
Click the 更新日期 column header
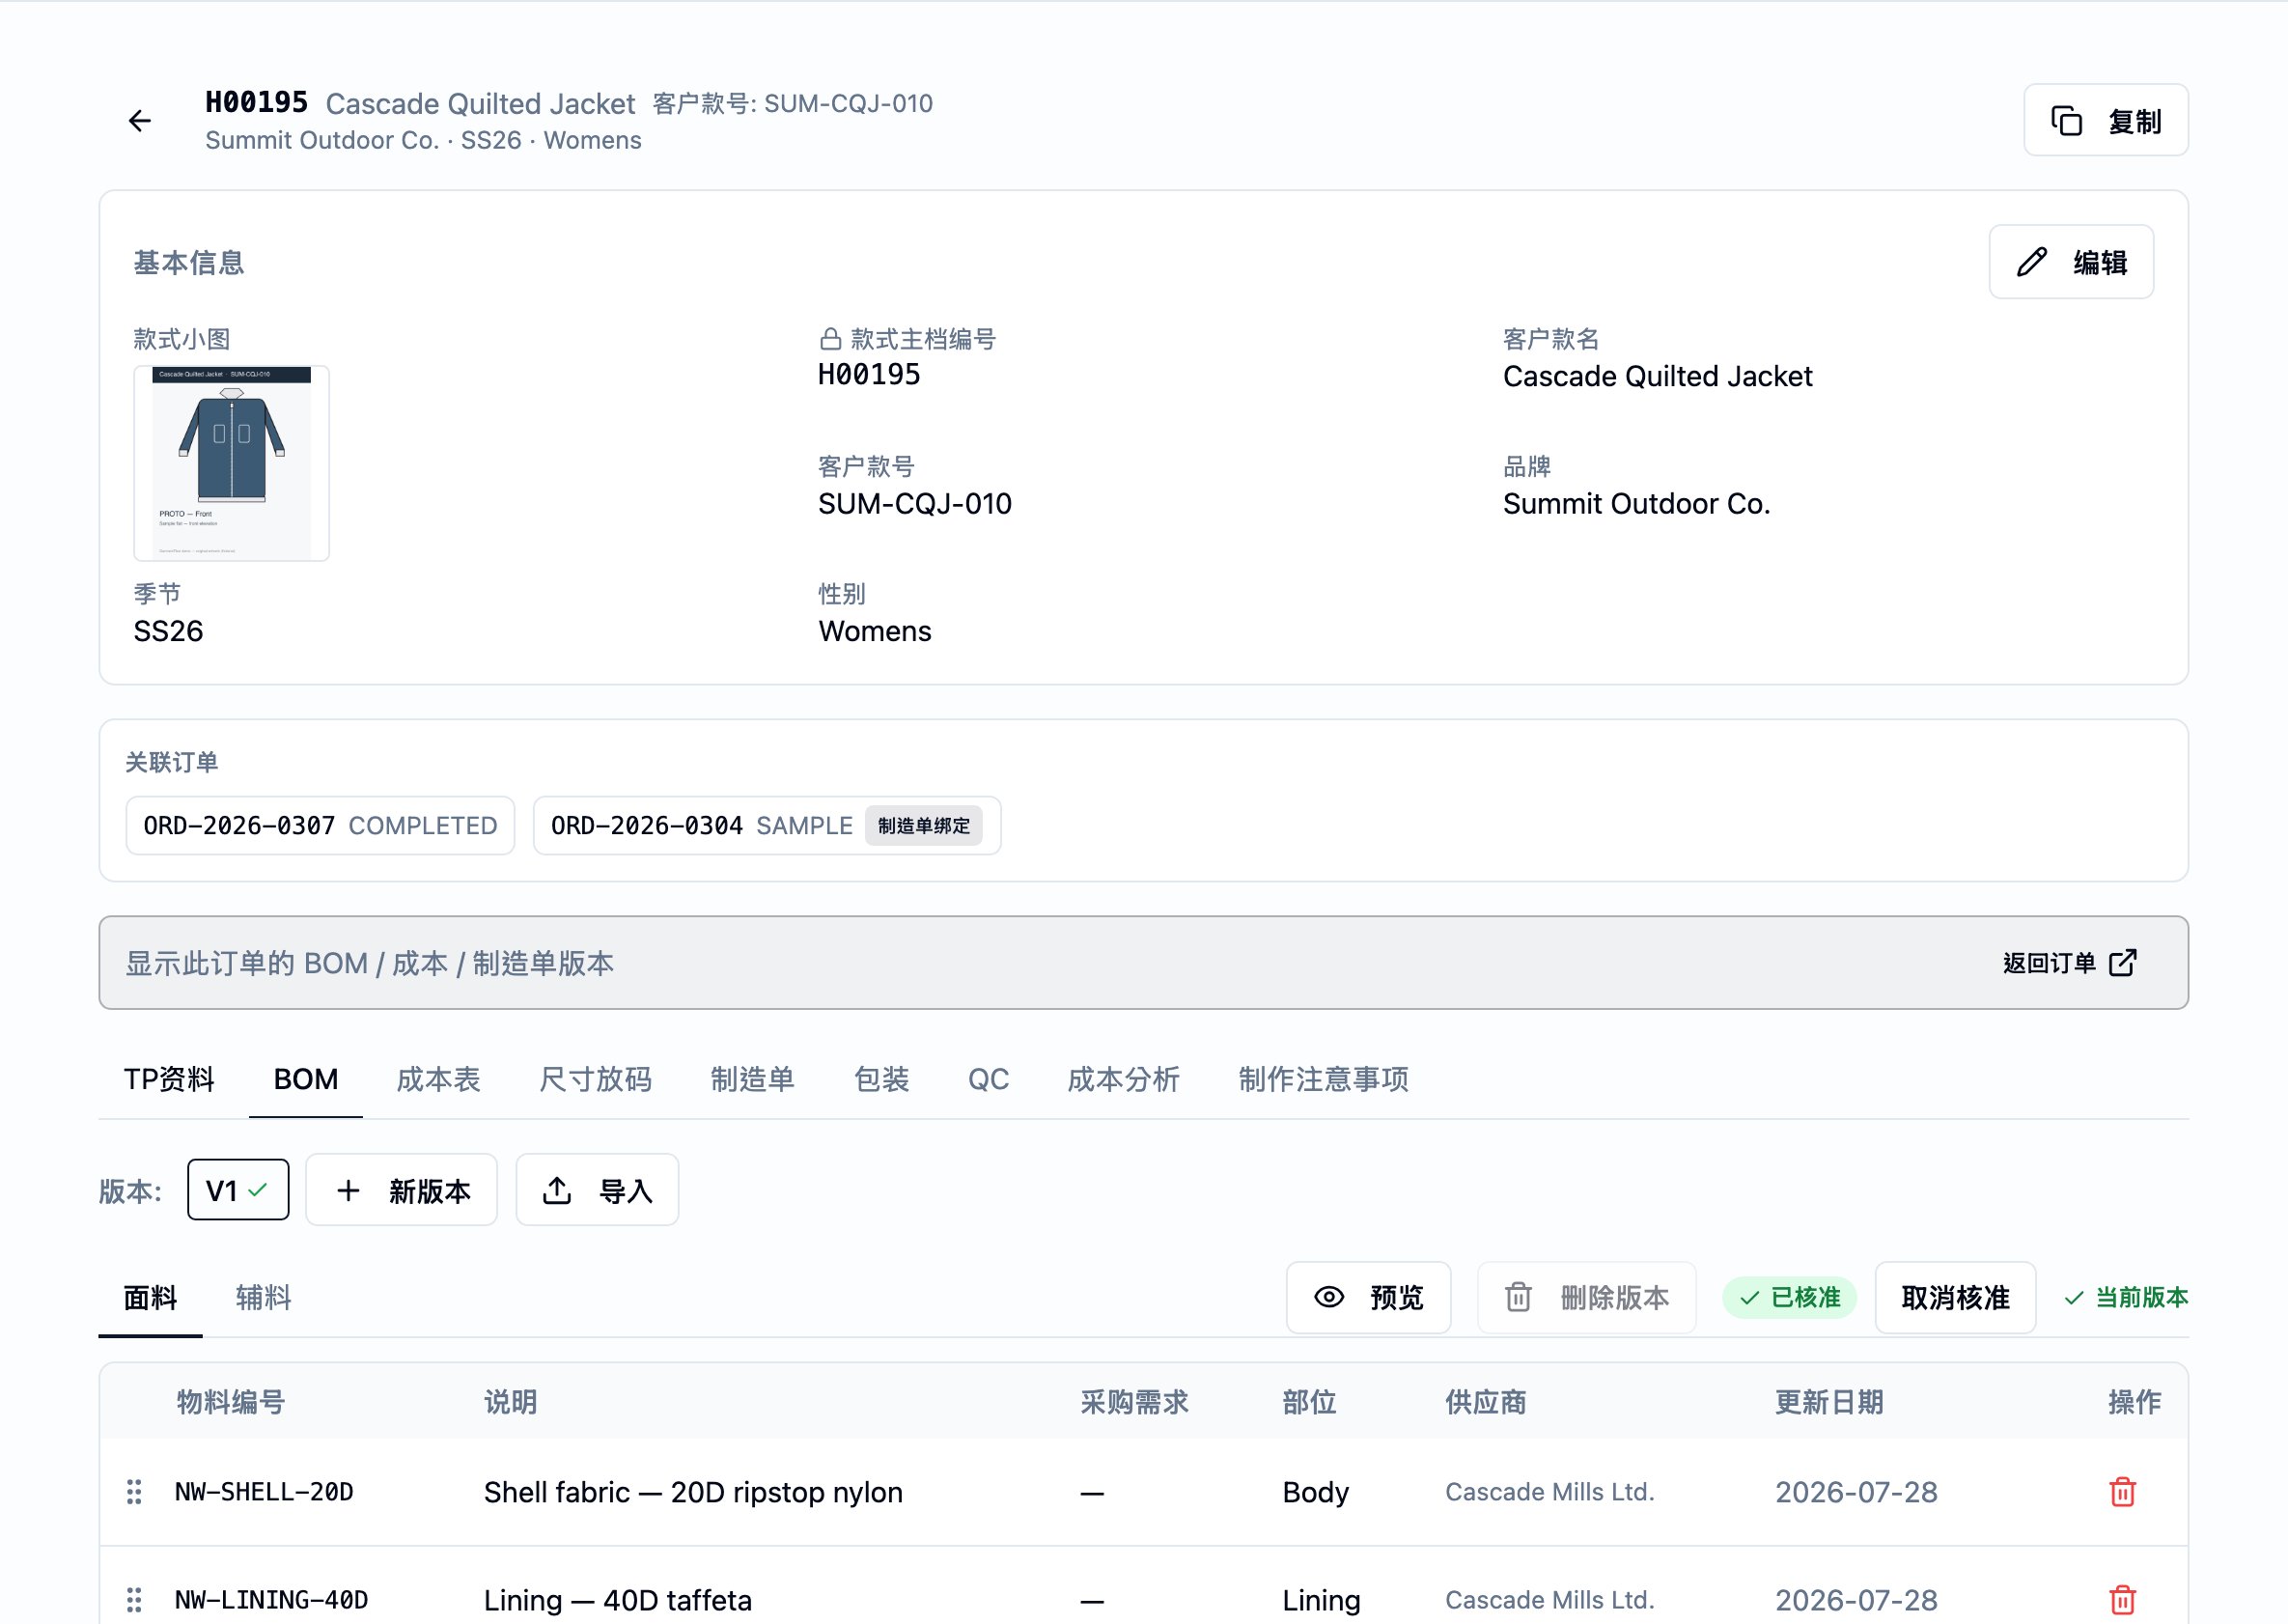coord(1829,1402)
